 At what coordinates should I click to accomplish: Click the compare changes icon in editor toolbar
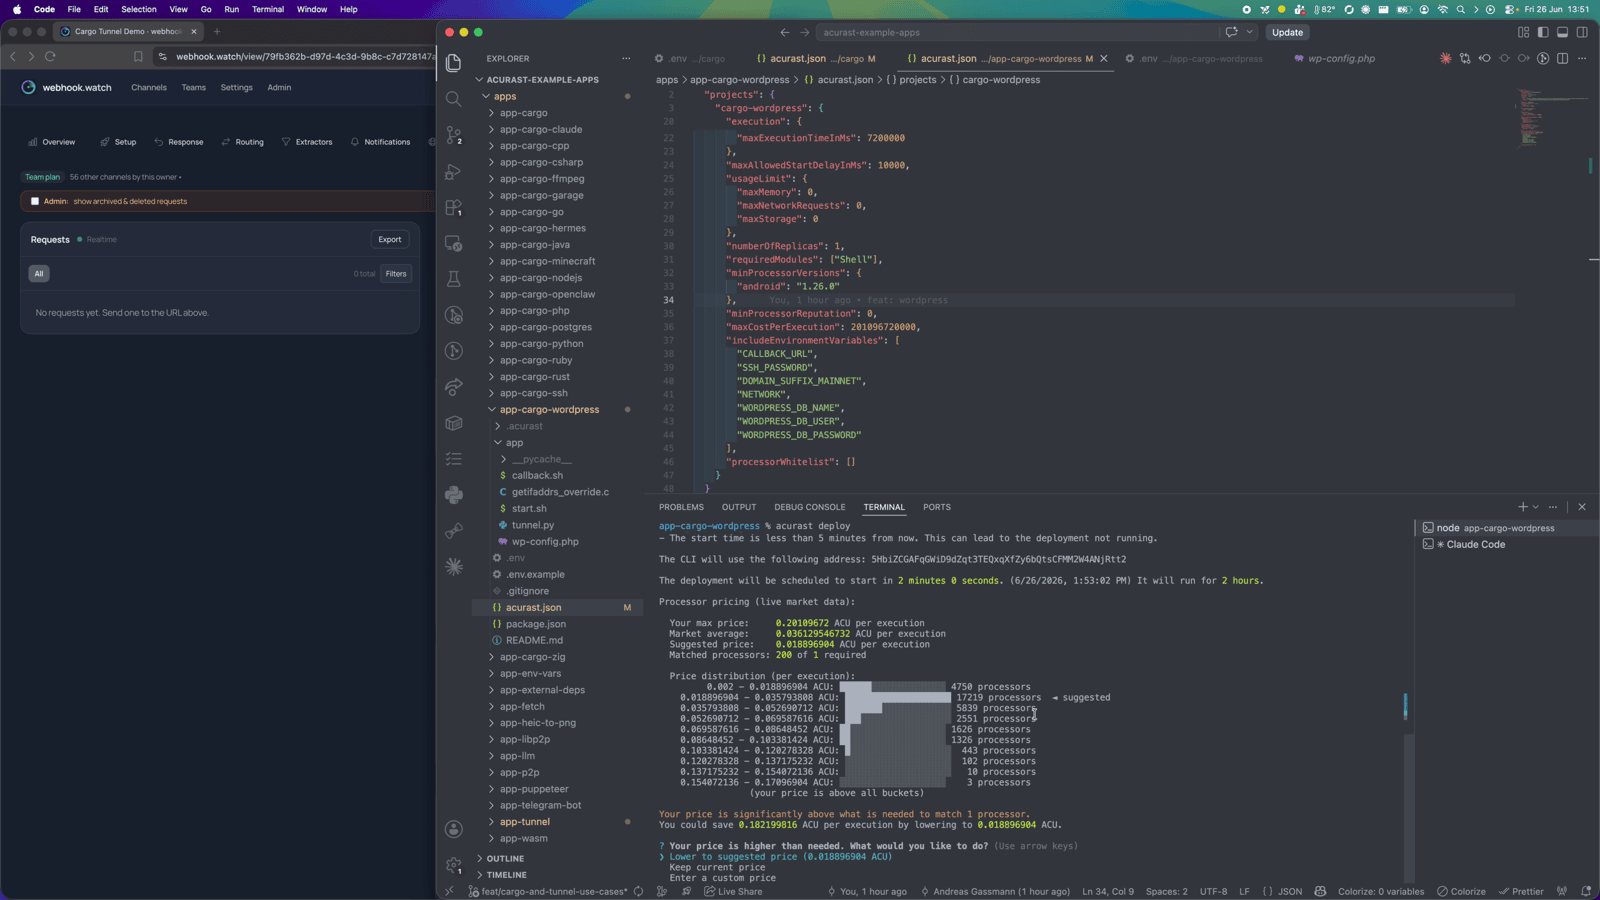pos(1465,58)
